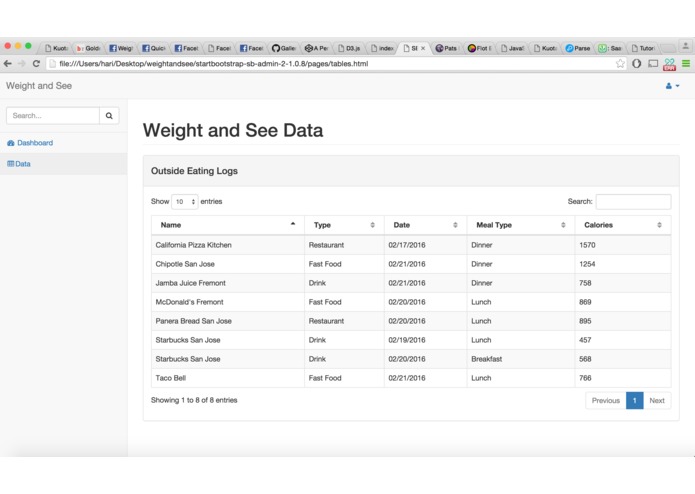
Task: Switch to the Gold tab
Action: tap(88, 48)
